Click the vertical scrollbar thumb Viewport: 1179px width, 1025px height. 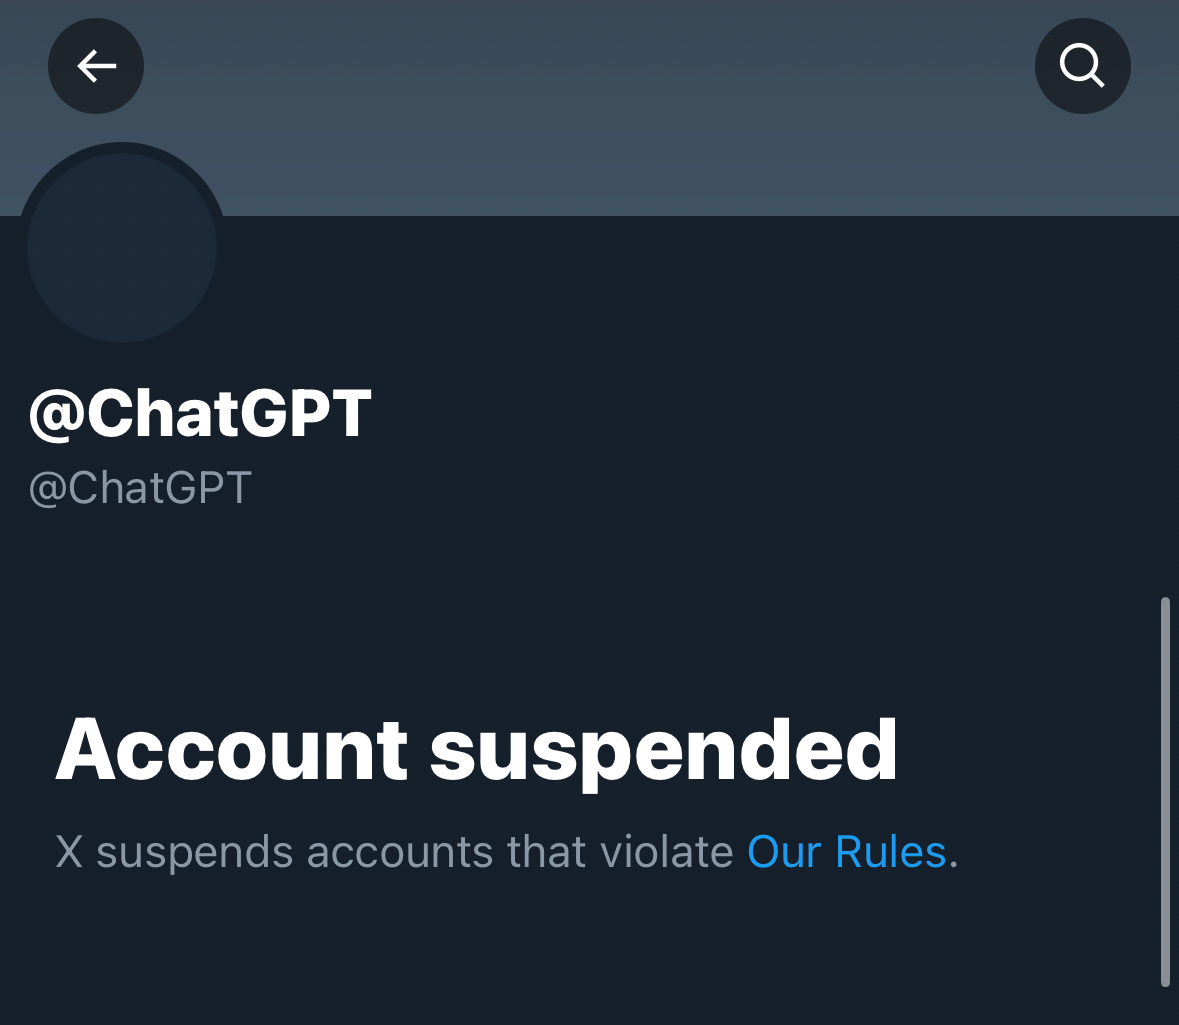(x=1165, y=790)
